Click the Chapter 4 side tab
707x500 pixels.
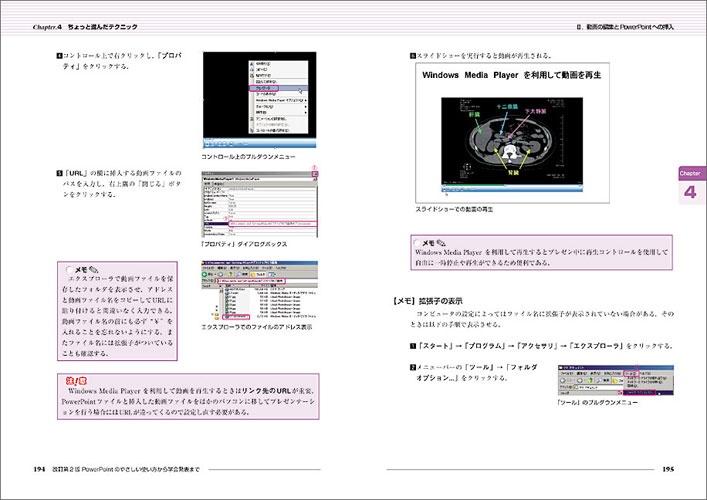pos(689,184)
